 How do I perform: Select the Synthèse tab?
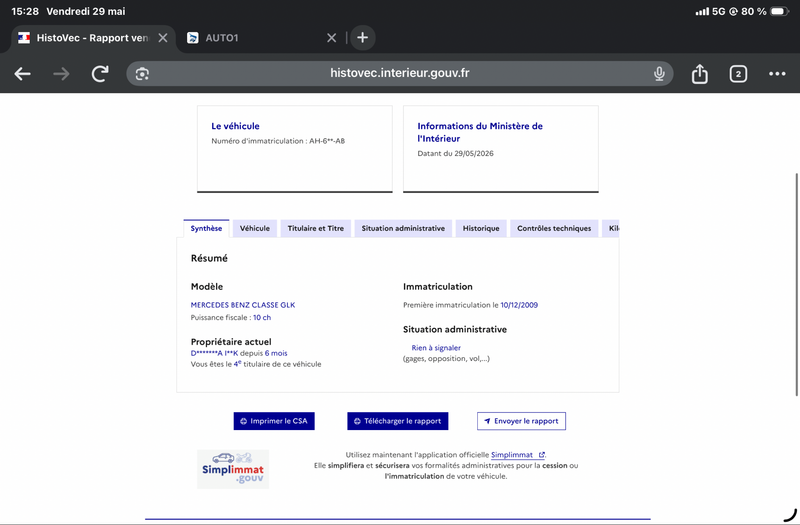pos(206,228)
